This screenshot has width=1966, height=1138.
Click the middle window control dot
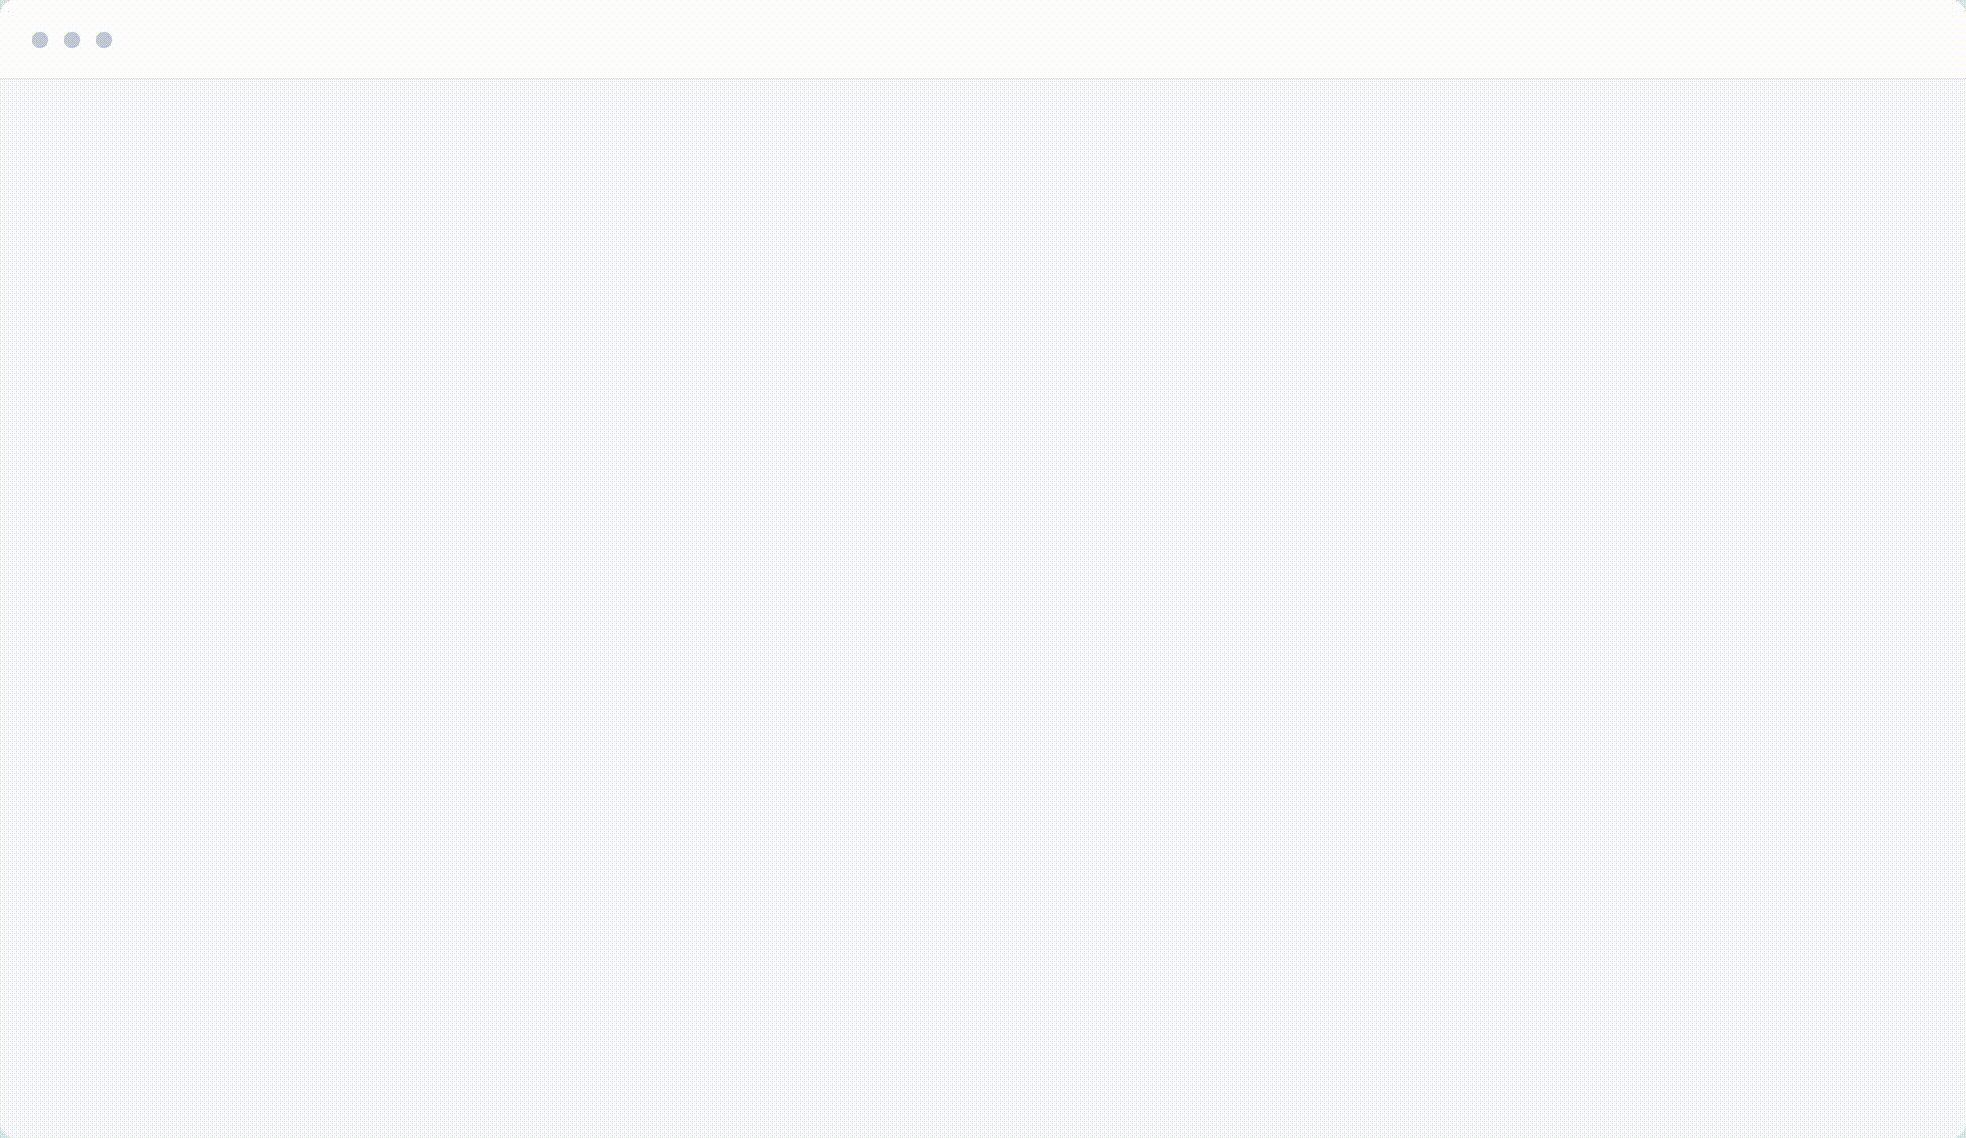point(72,40)
